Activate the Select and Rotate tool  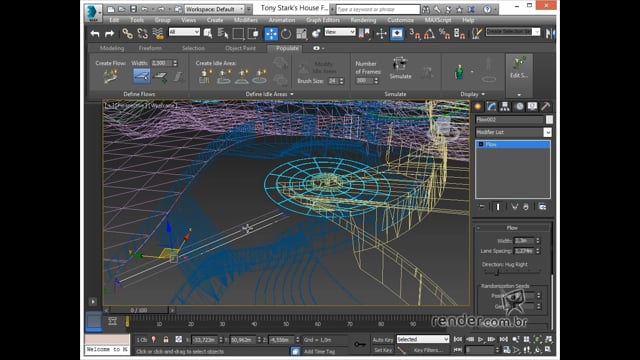click(286, 34)
